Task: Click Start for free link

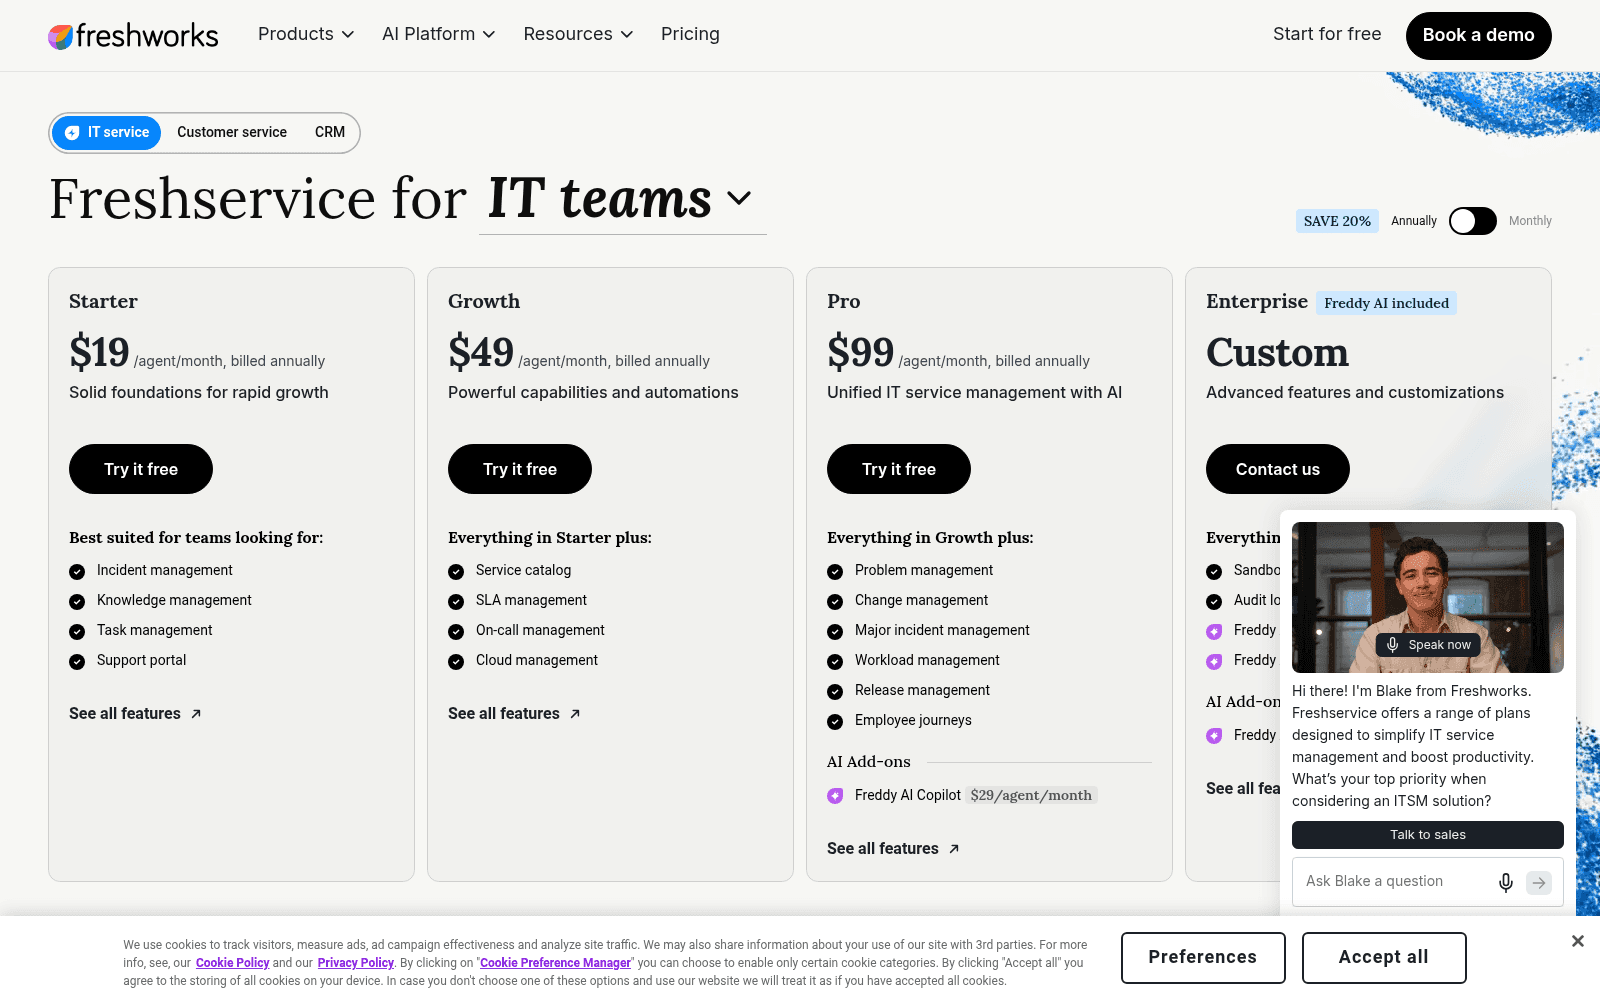Action: (x=1327, y=34)
